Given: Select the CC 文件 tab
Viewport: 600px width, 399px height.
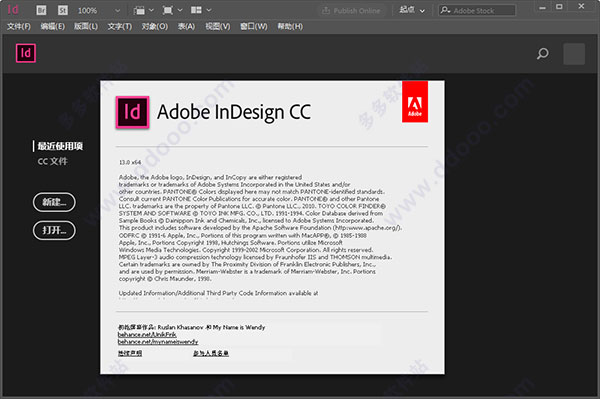Looking at the screenshot, I should 53,161.
